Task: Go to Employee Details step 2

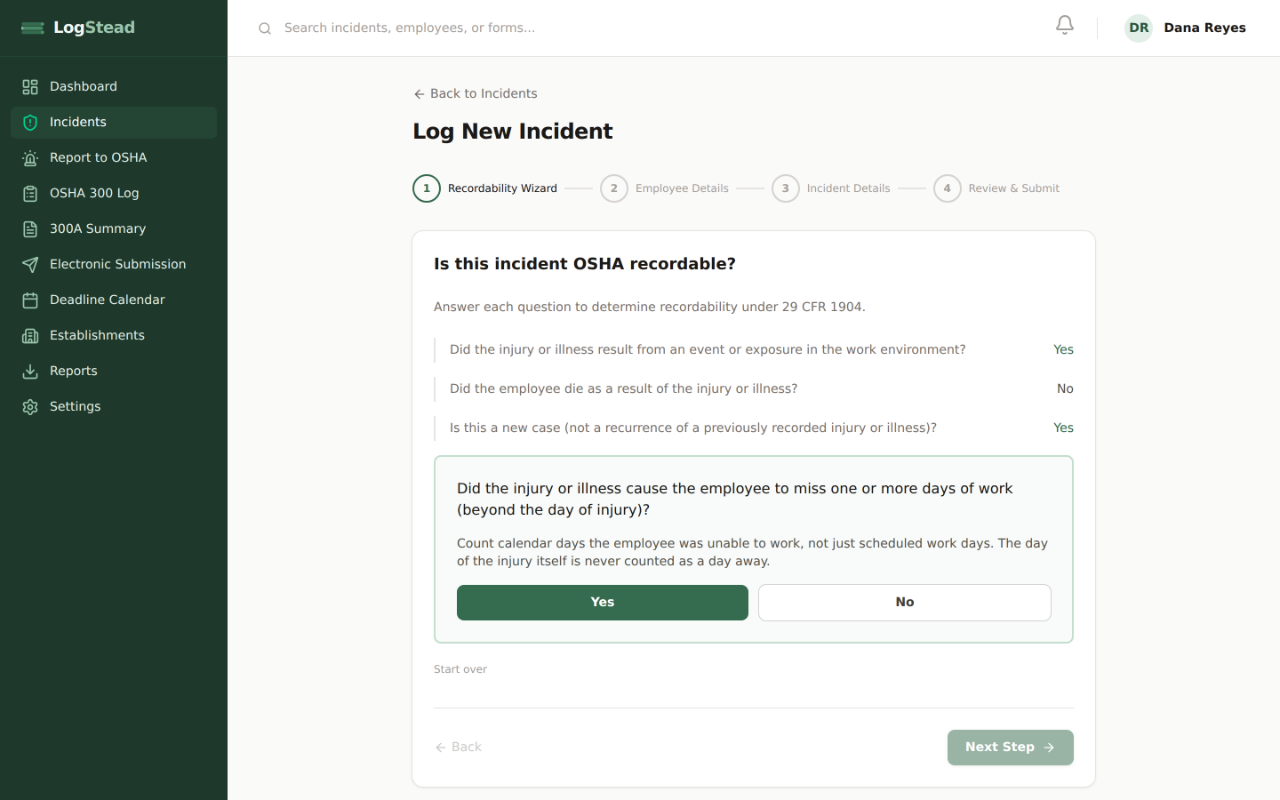Action: pos(665,188)
